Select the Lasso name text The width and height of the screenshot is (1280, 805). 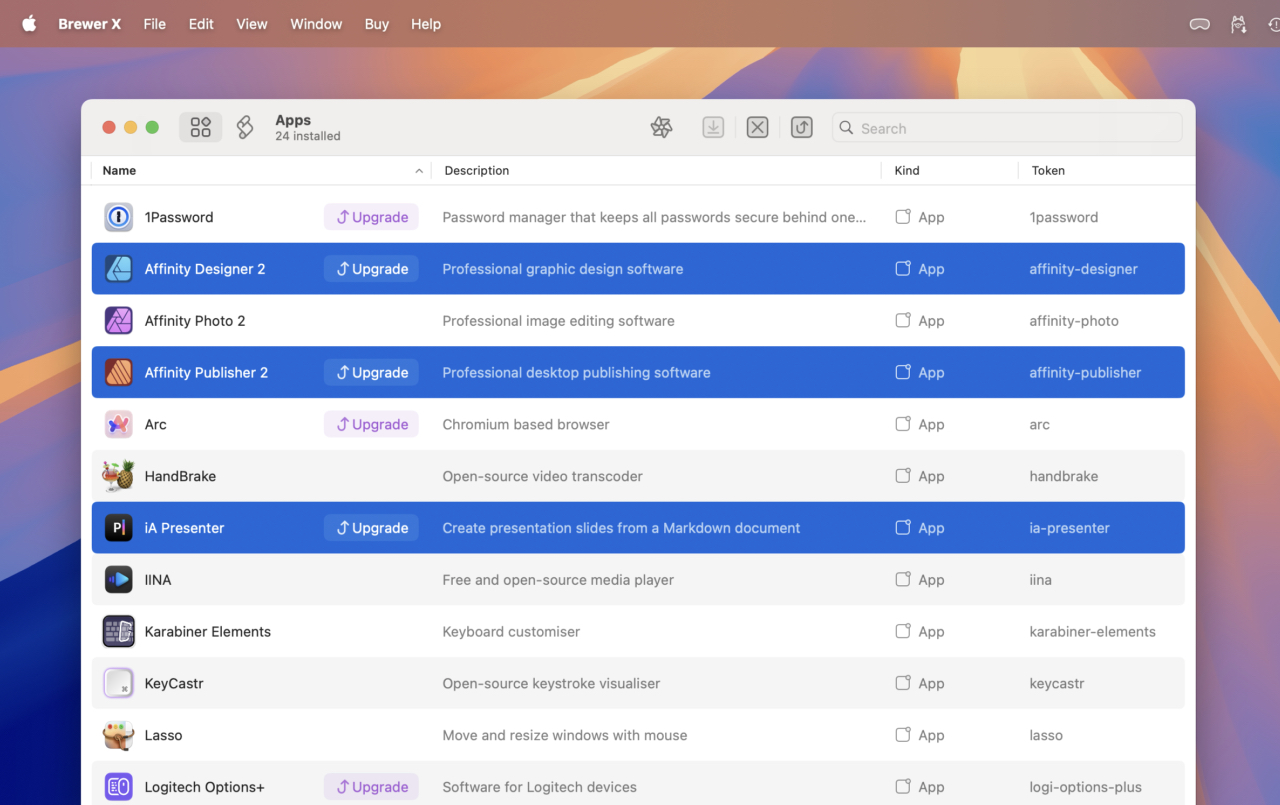(163, 735)
